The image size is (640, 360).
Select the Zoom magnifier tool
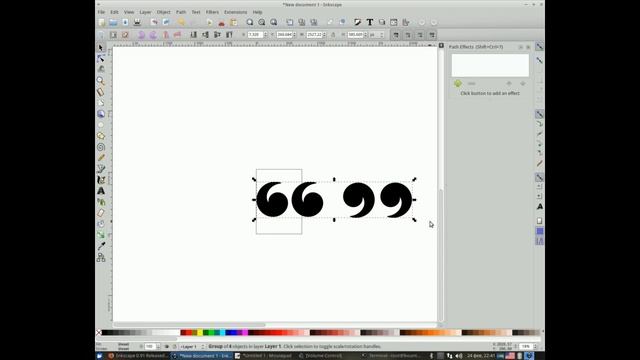pyautogui.click(x=101, y=81)
